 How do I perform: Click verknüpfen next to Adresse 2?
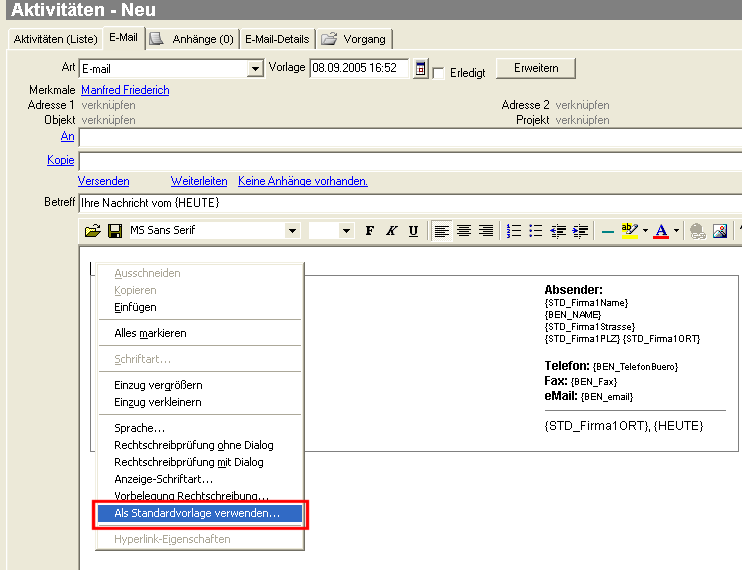coord(583,105)
